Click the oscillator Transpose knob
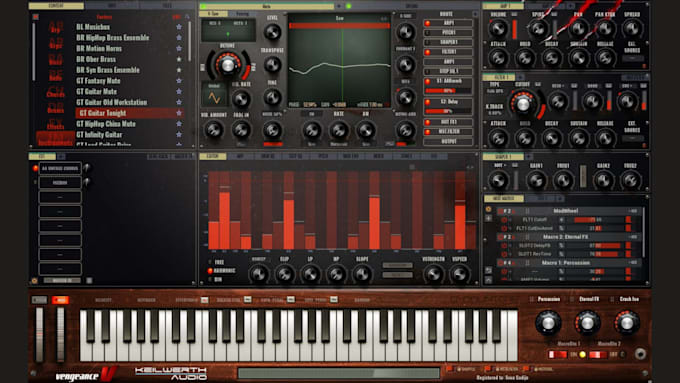 tap(272, 65)
